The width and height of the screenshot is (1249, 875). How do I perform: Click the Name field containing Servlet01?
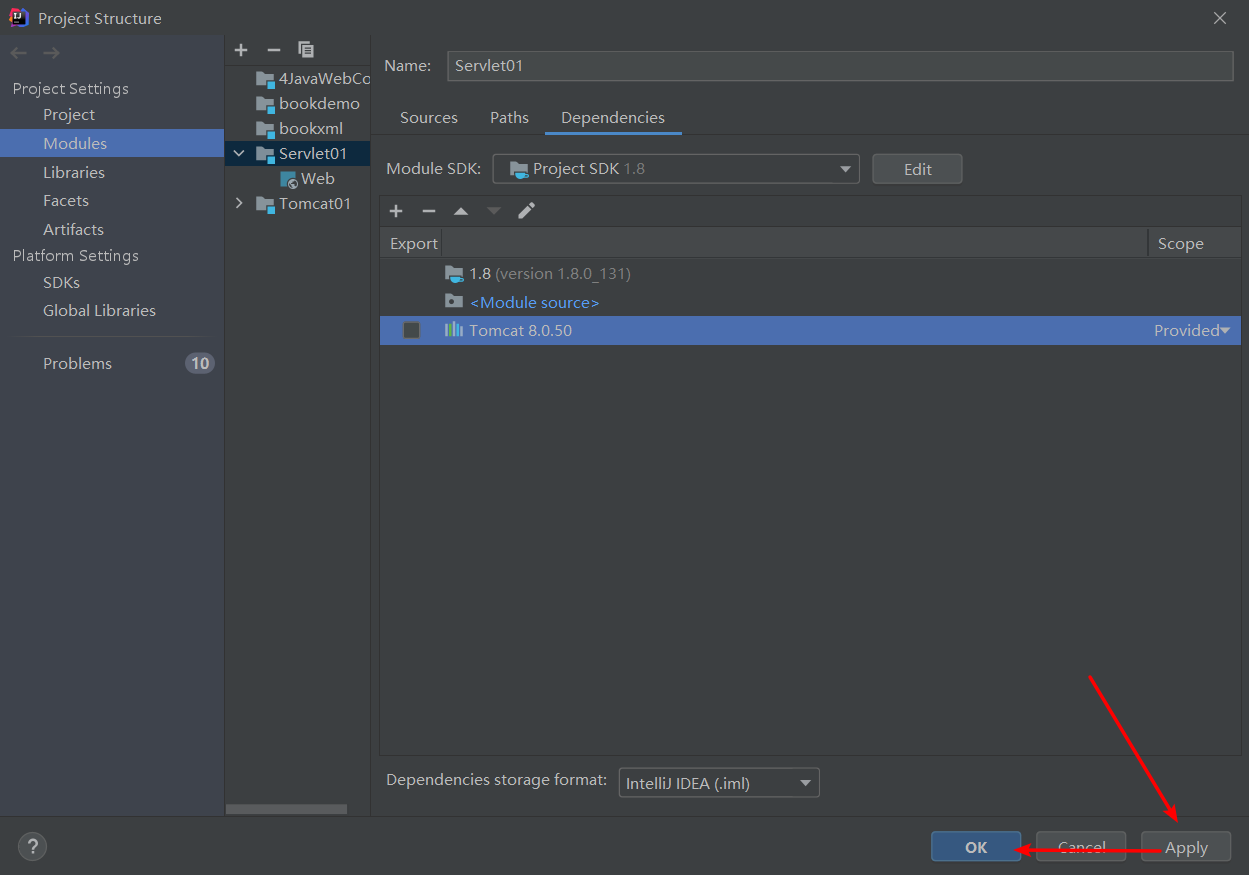(840, 66)
